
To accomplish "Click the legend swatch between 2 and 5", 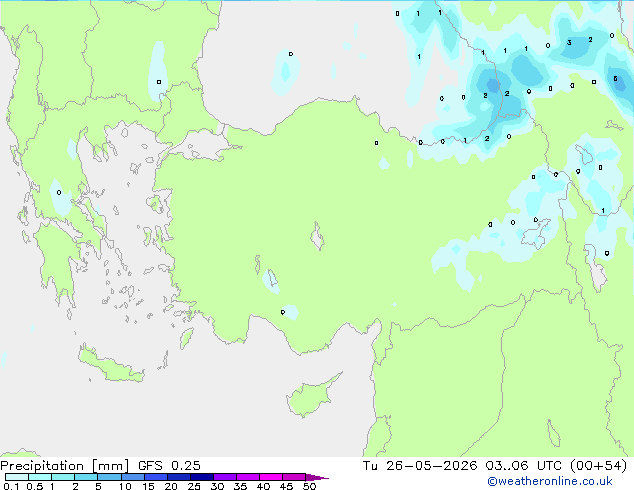I will [x=86, y=477].
